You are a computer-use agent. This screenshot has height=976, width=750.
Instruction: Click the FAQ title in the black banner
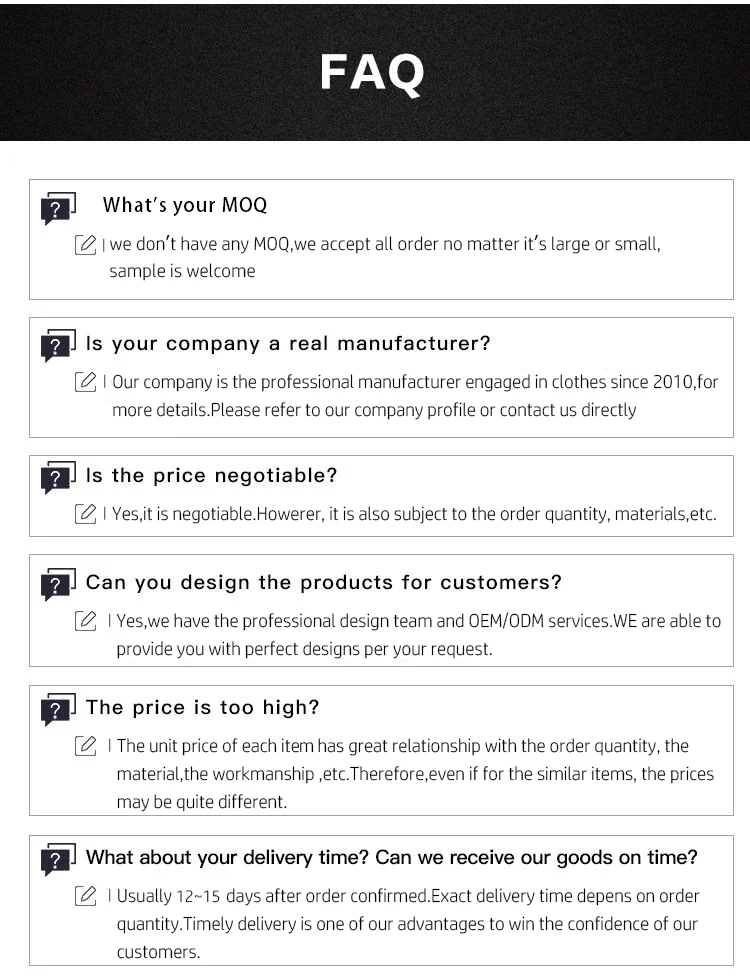(x=372, y=73)
